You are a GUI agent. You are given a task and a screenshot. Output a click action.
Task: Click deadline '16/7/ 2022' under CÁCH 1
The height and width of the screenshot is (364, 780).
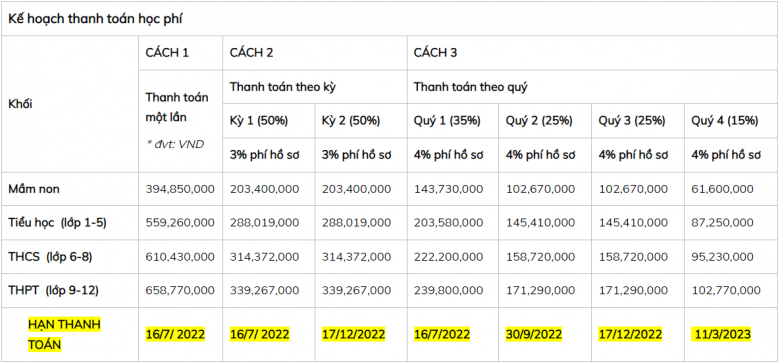pyautogui.click(x=175, y=334)
